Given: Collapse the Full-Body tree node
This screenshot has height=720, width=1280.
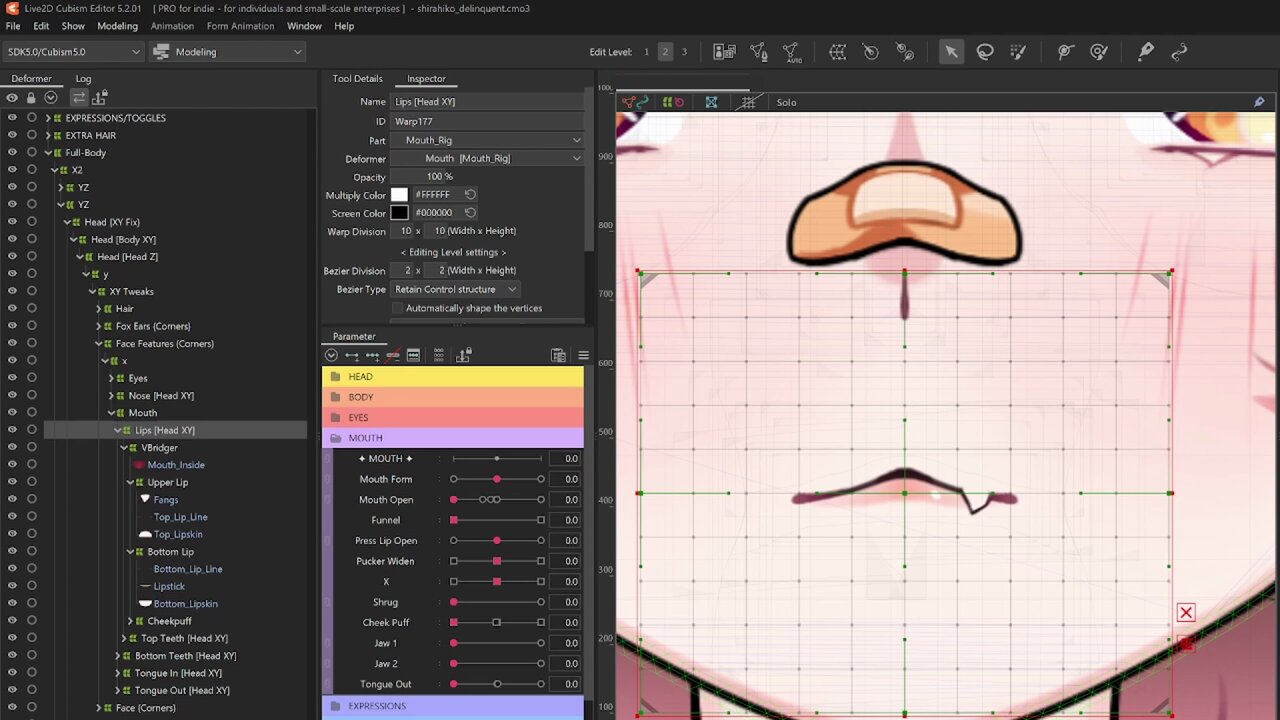Looking at the screenshot, I should pos(48,152).
